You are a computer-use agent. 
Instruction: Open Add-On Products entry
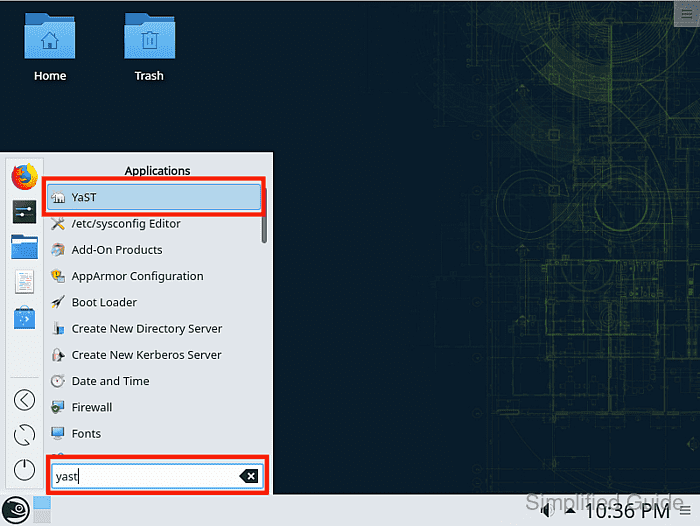coord(154,250)
